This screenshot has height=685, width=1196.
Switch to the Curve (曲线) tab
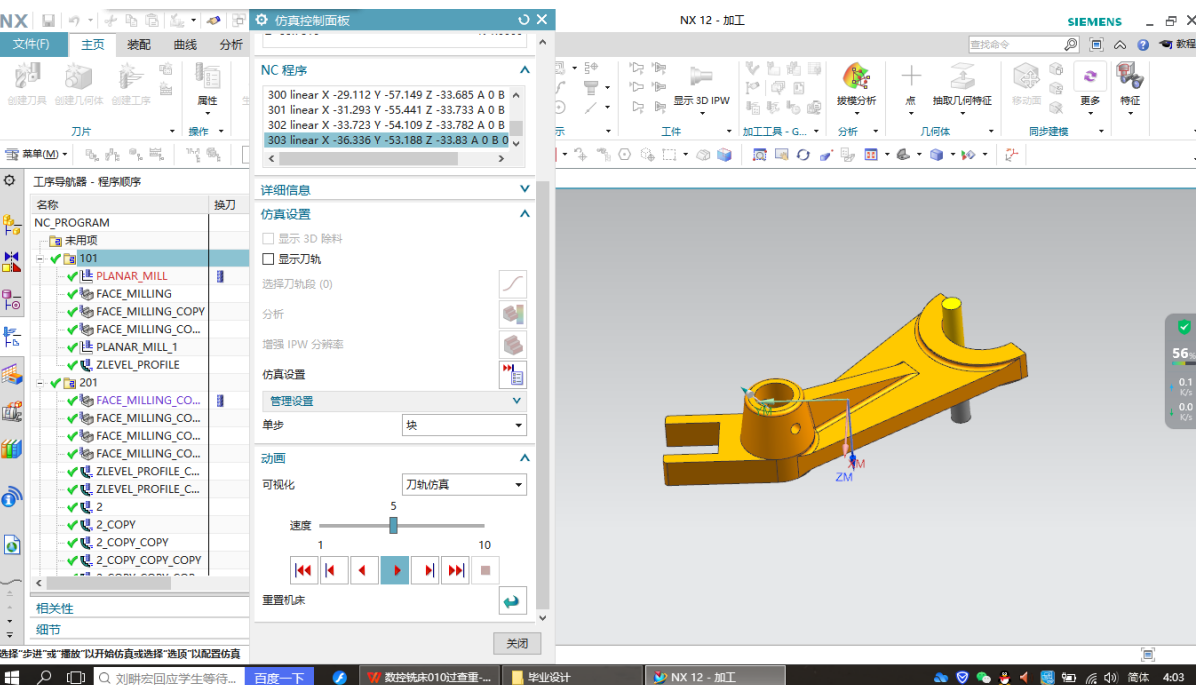(x=185, y=45)
